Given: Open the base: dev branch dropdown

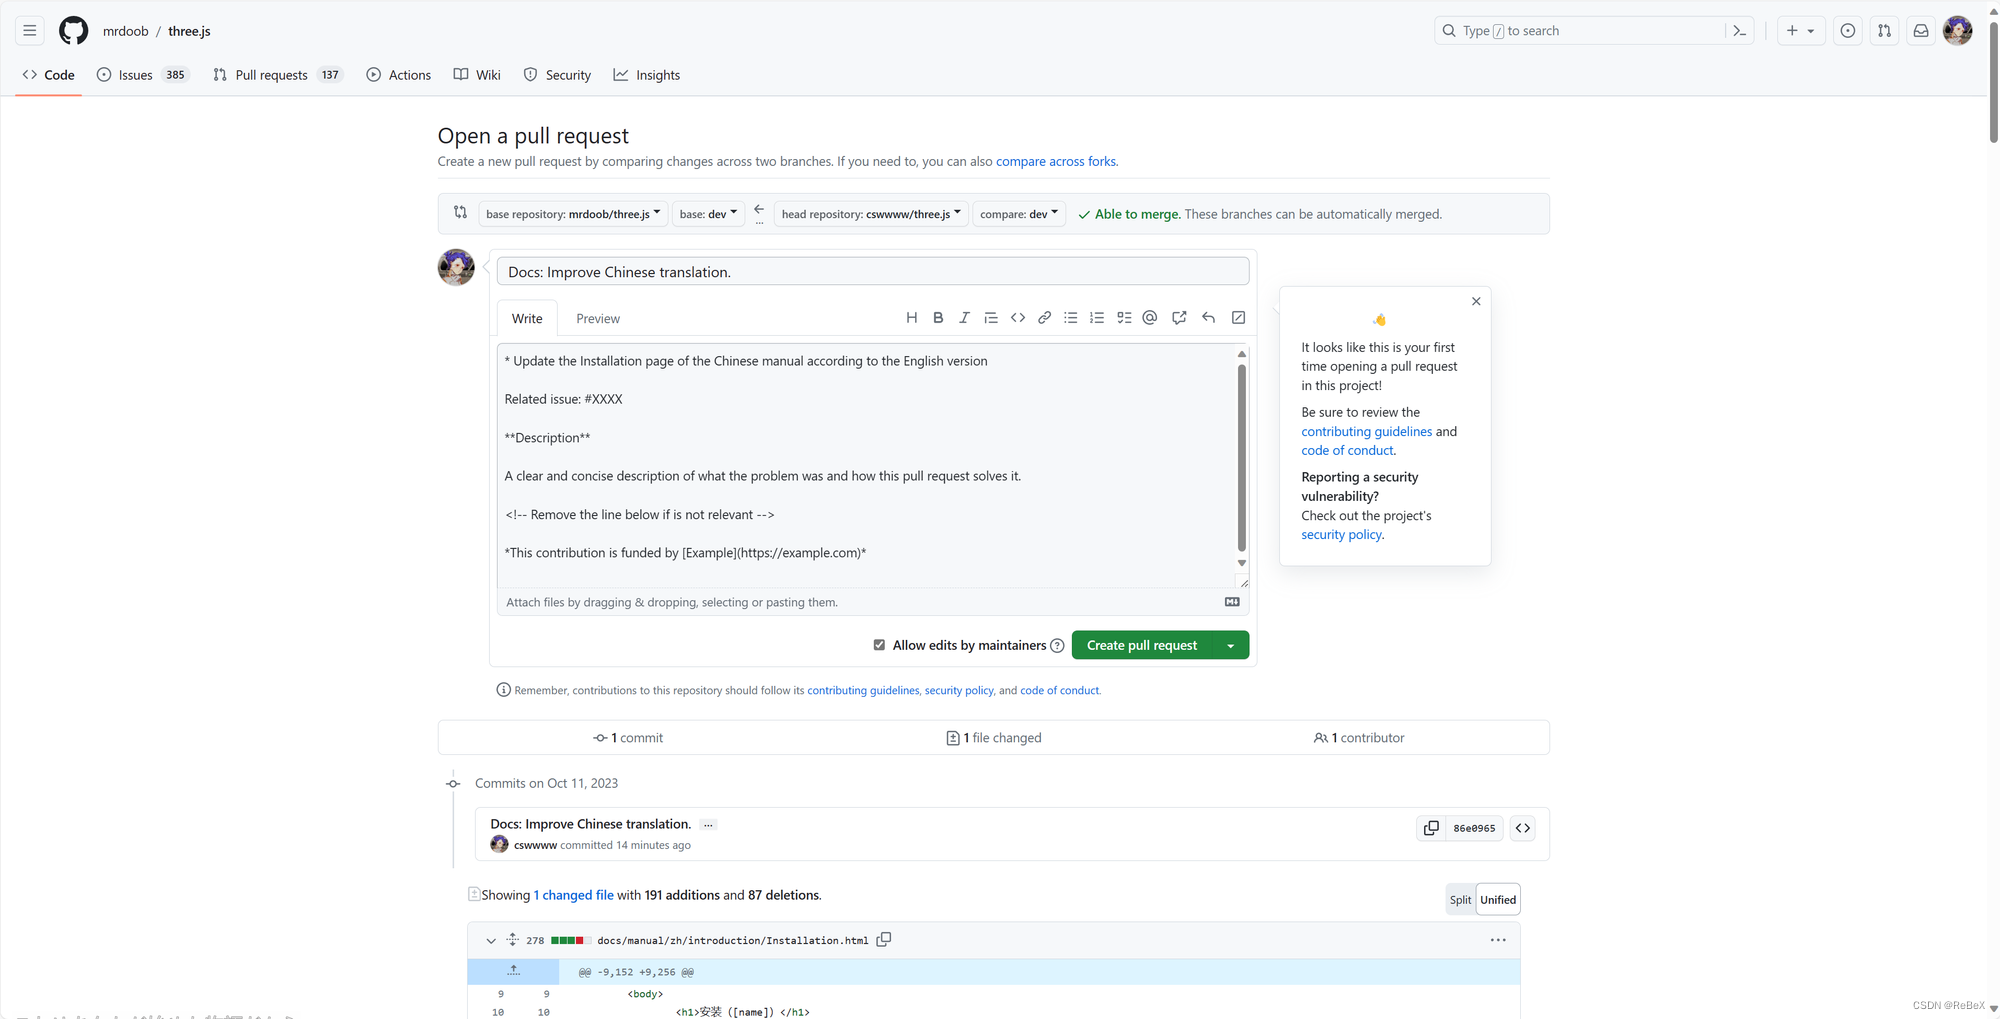Looking at the screenshot, I should (x=708, y=214).
